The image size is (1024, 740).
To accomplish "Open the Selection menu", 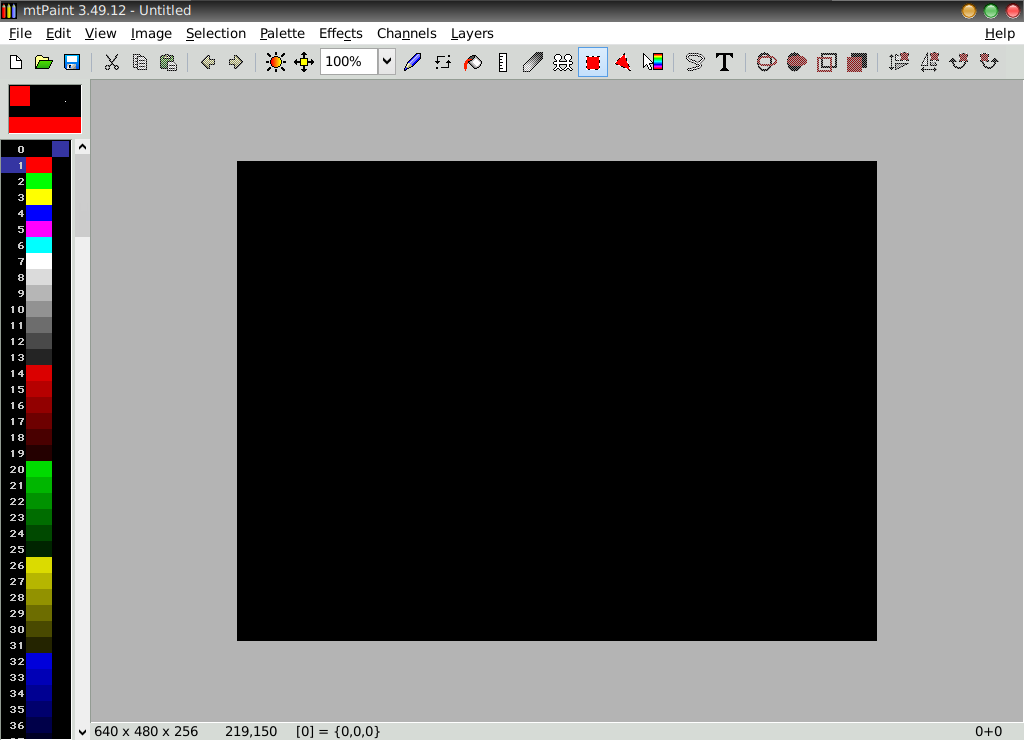I will point(216,33).
